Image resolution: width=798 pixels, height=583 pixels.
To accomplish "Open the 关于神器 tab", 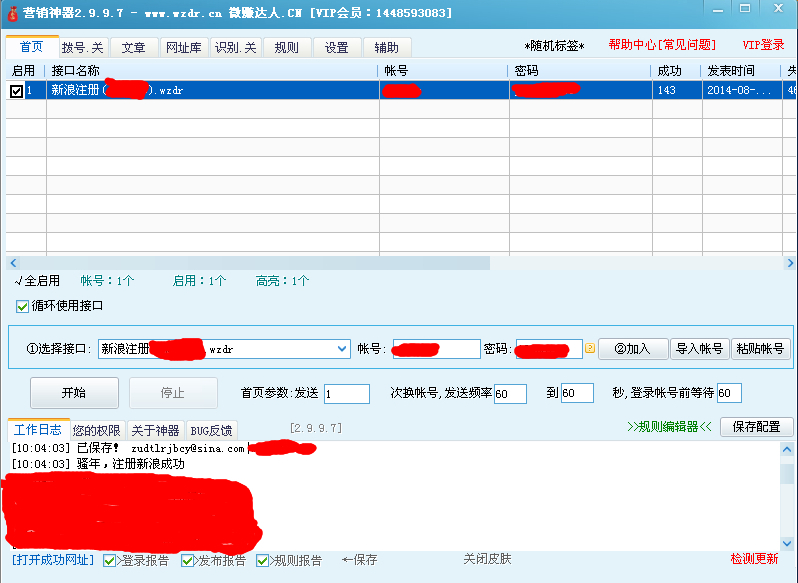I will point(155,431).
